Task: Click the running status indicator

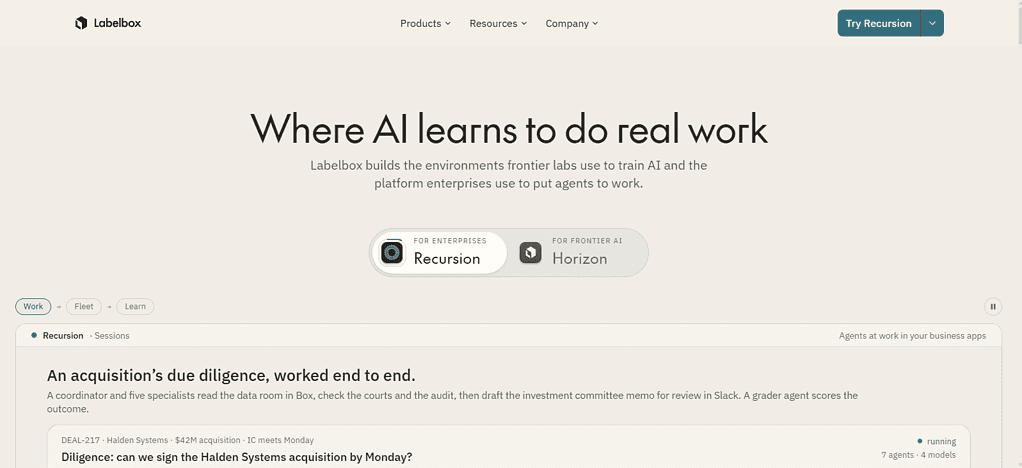Action: click(x=937, y=441)
